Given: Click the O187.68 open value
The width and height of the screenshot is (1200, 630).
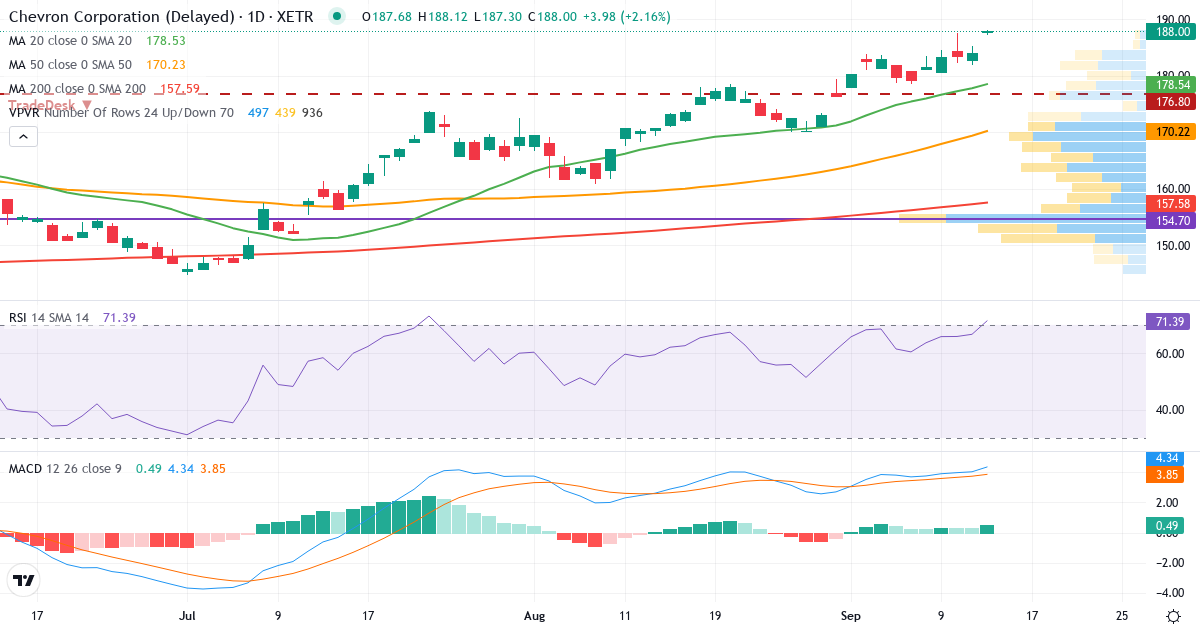Looking at the screenshot, I should [387, 17].
